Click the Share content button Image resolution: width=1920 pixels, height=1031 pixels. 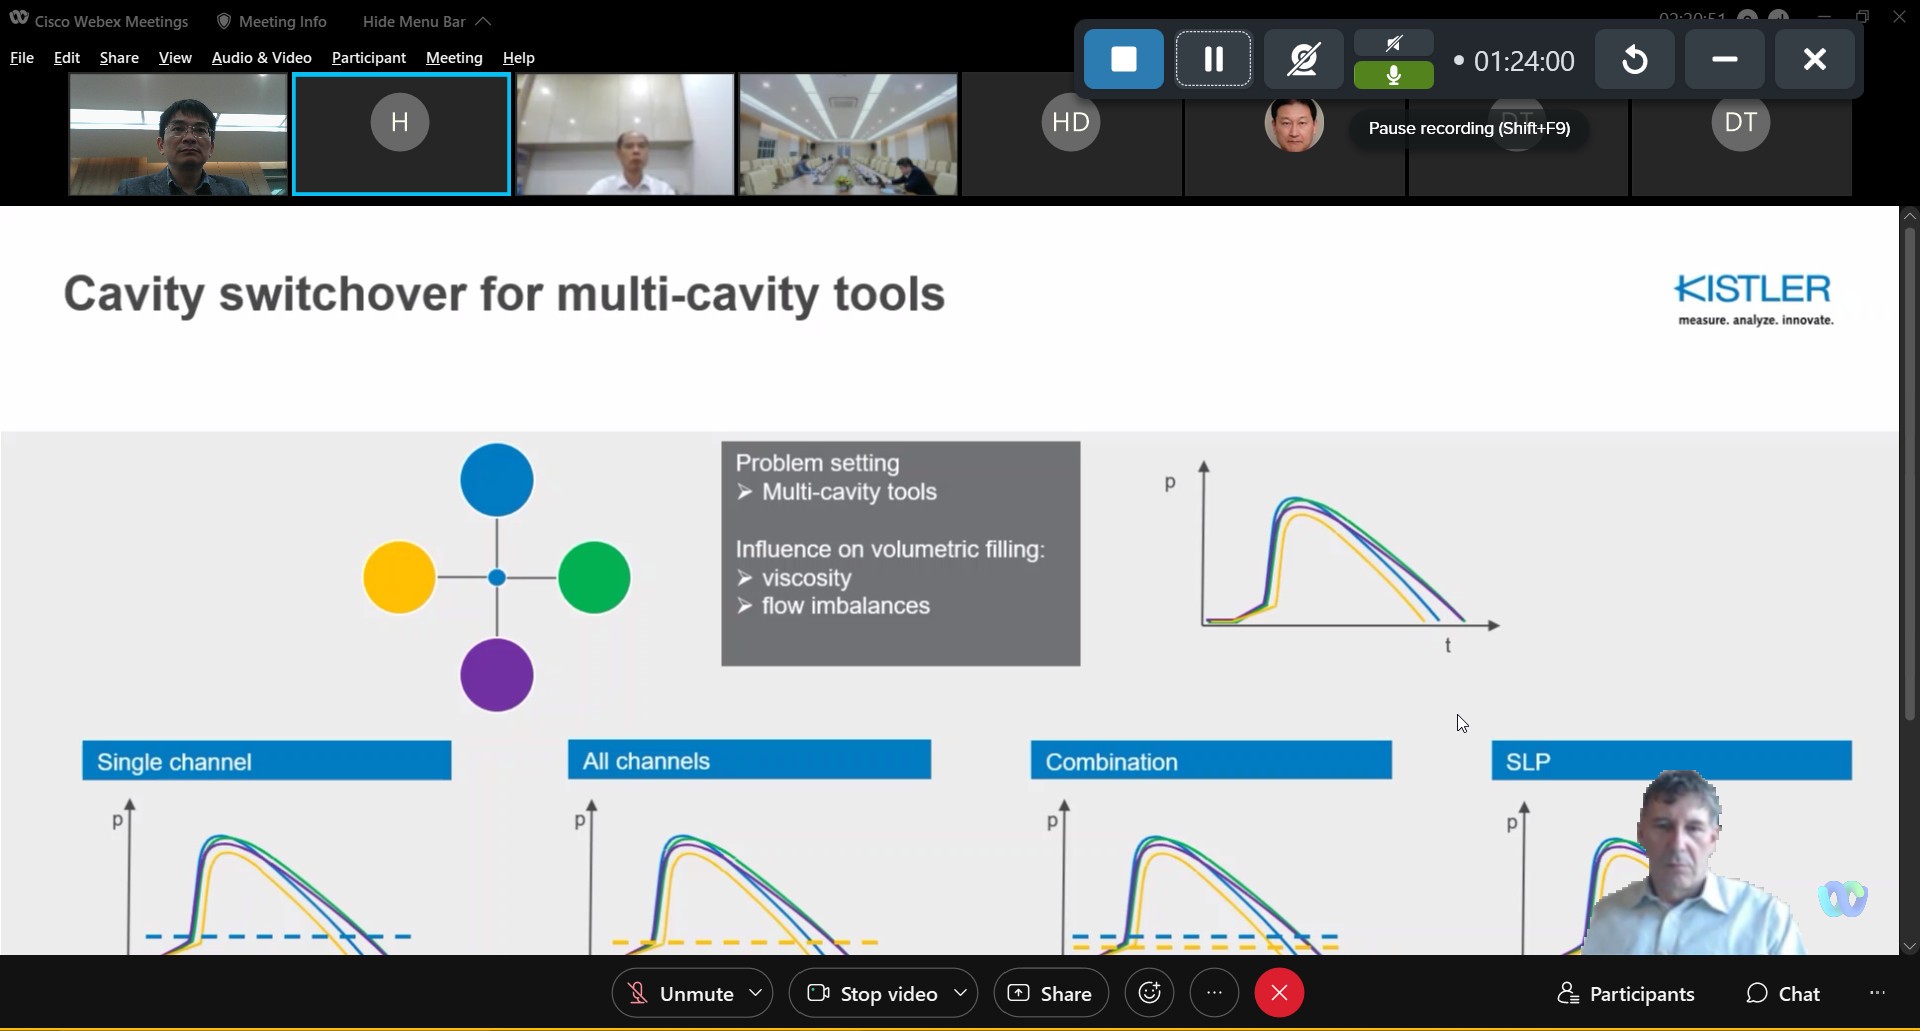point(1050,993)
